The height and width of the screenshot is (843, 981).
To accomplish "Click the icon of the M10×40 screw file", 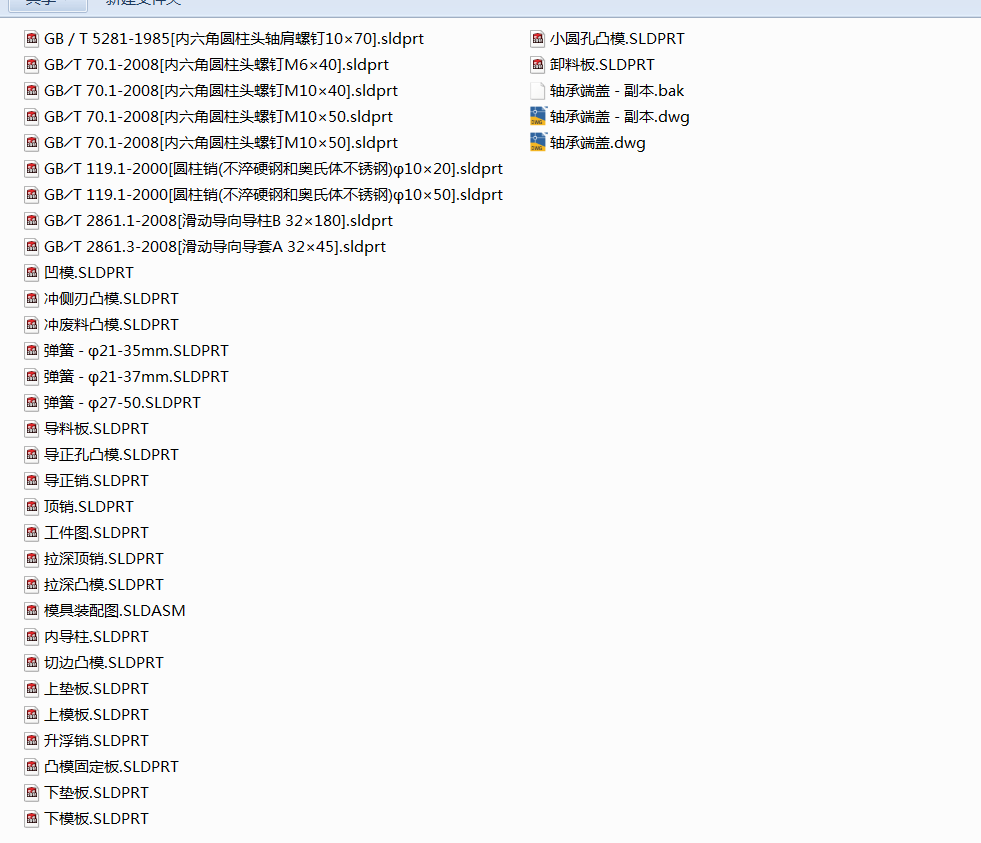I will click(32, 91).
